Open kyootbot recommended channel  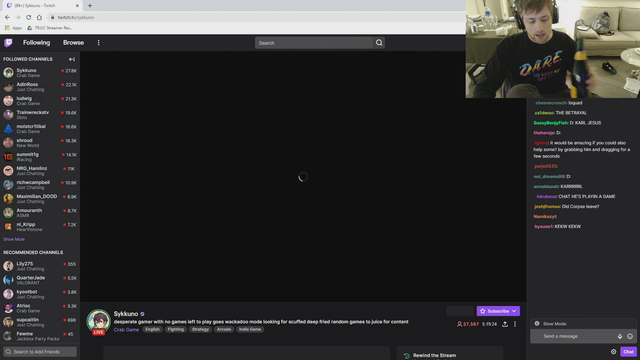tap(40, 294)
